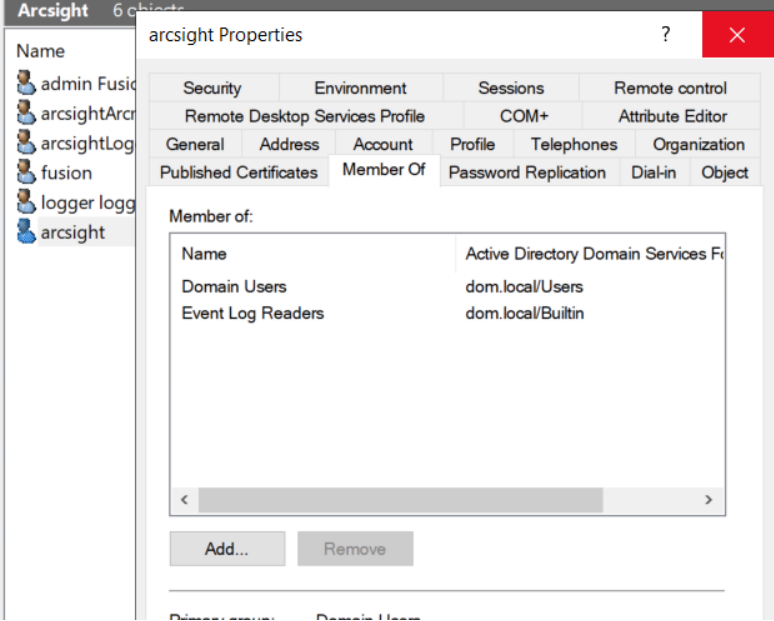The height and width of the screenshot is (621, 774).
Task: Click the Add... button
Action: click(227, 548)
